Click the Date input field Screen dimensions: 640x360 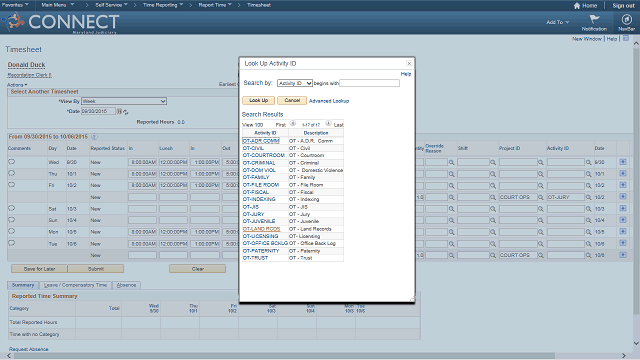tap(98, 111)
